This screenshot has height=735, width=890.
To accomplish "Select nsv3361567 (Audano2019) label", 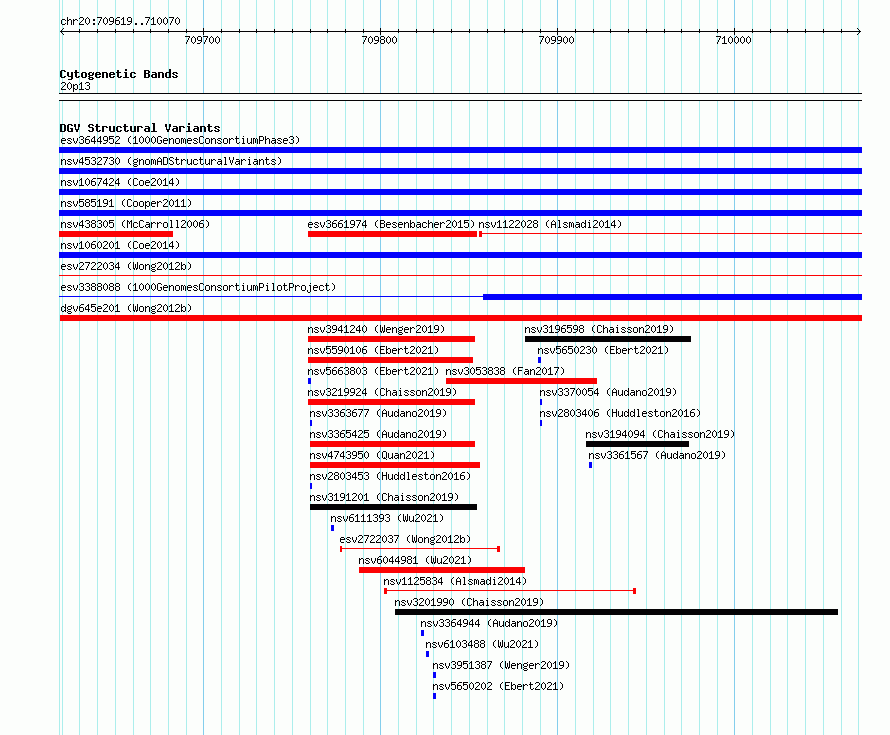I will (657, 455).
